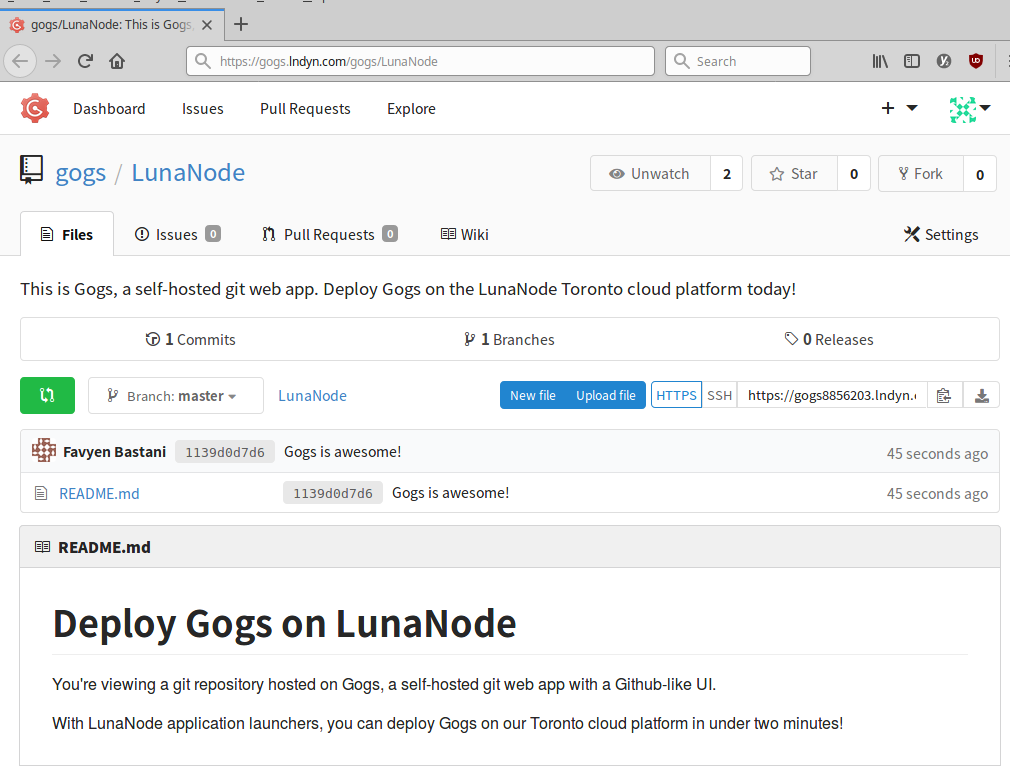Screen dimensions: 1010x775
Task: Switch to the Files tab
Action: 67,234
